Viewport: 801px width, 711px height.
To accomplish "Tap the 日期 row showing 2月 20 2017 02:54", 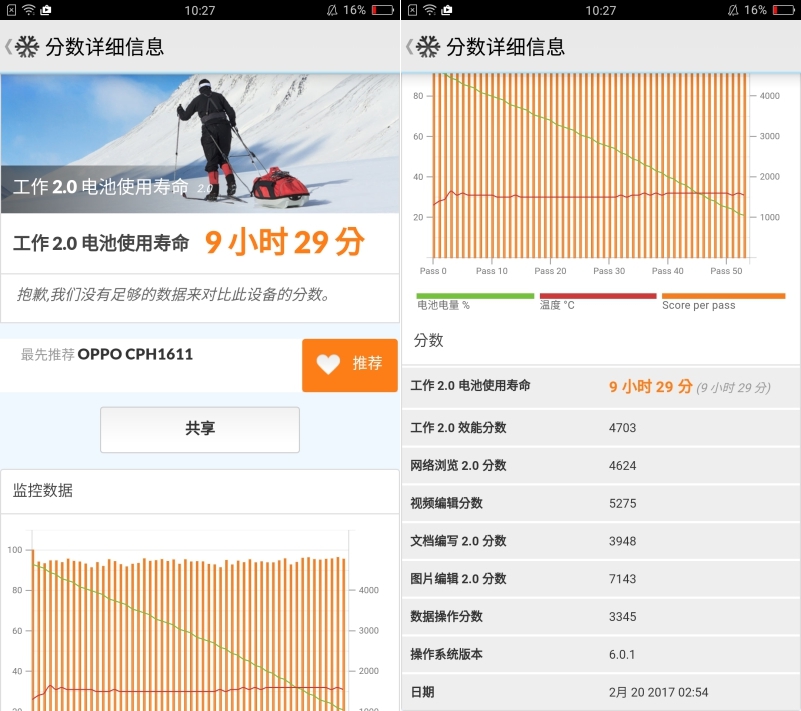I will click(x=601, y=692).
